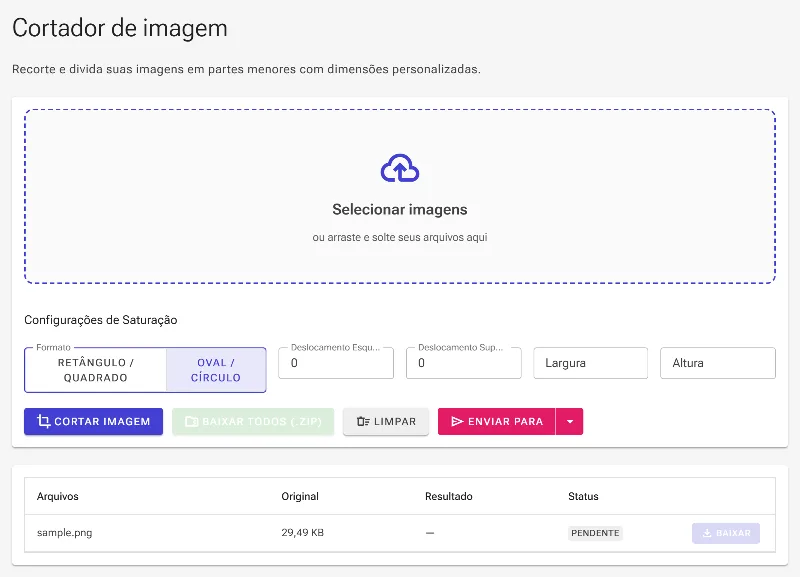The width and height of the screenshot is (800, 577).
Task: Click the Baixar button for sample.png
Action: pyautogui.click(x=726, y=533)
